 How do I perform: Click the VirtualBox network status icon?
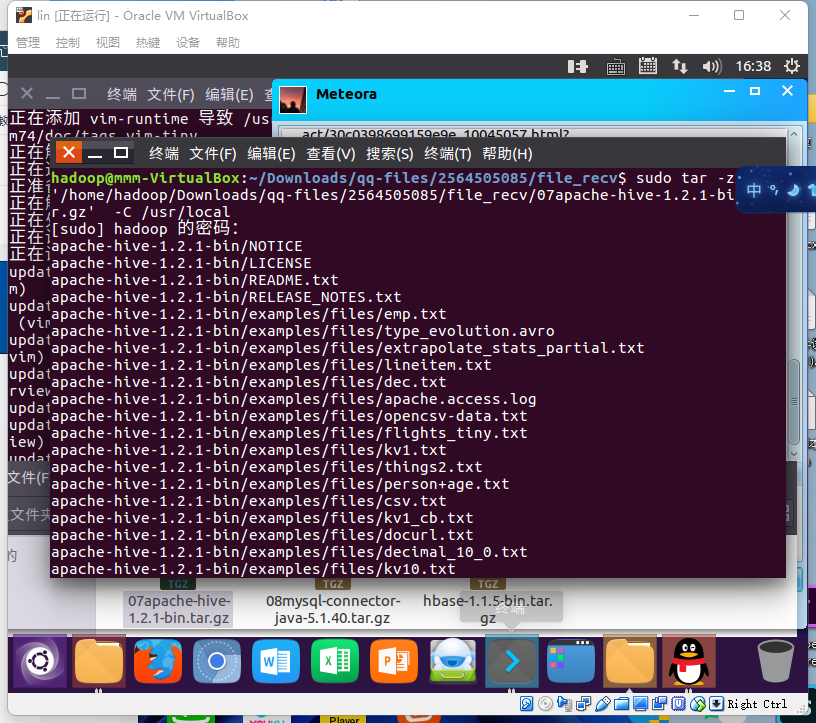(583, 704)
